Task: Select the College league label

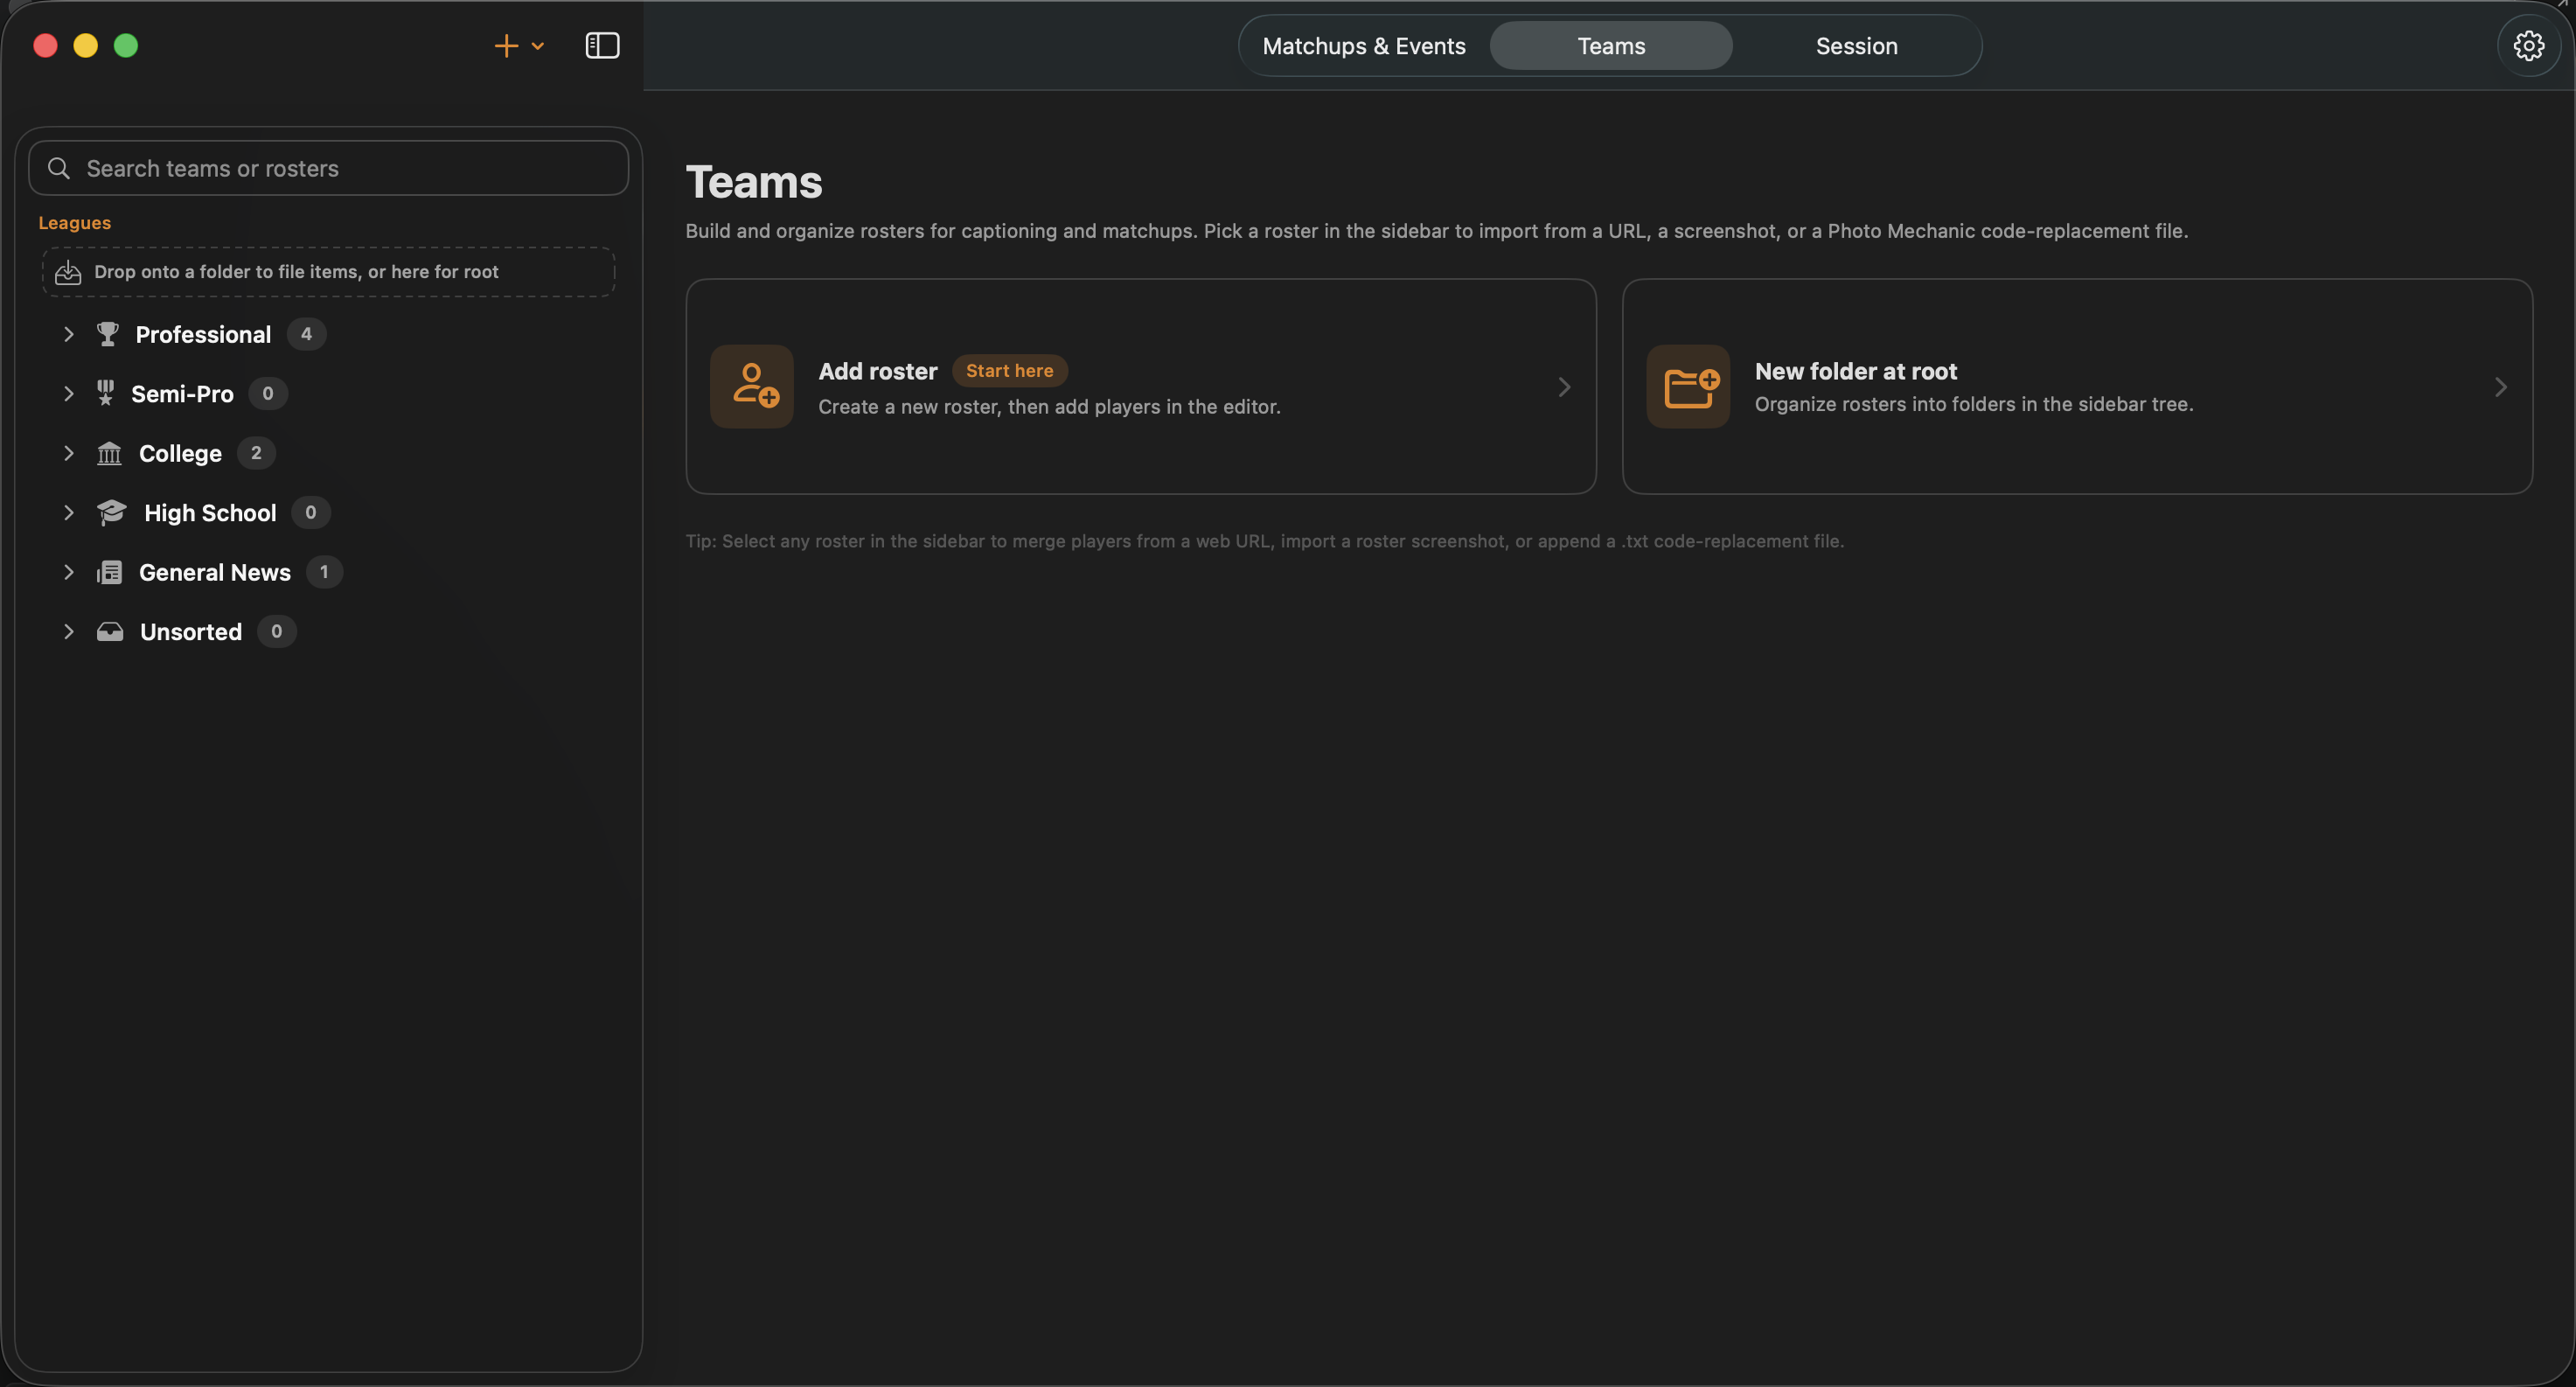Action: click(180, 453)
